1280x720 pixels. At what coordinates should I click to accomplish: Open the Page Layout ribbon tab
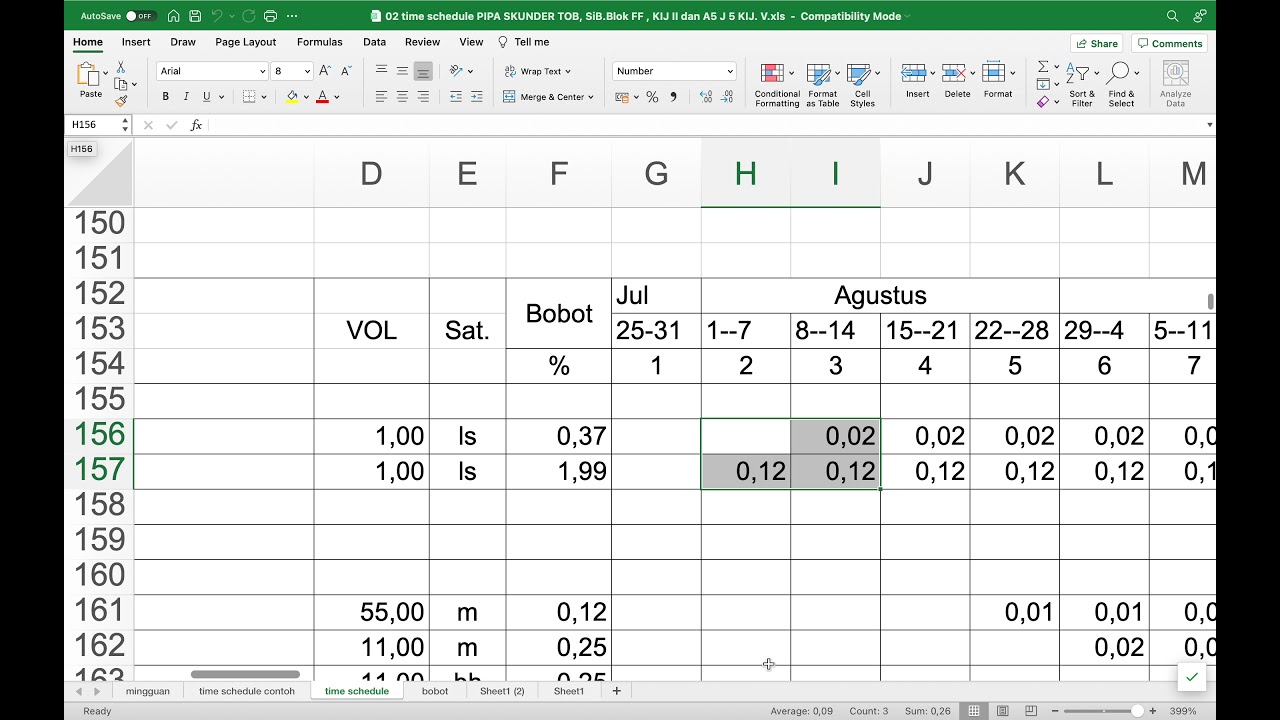[246, 42]
